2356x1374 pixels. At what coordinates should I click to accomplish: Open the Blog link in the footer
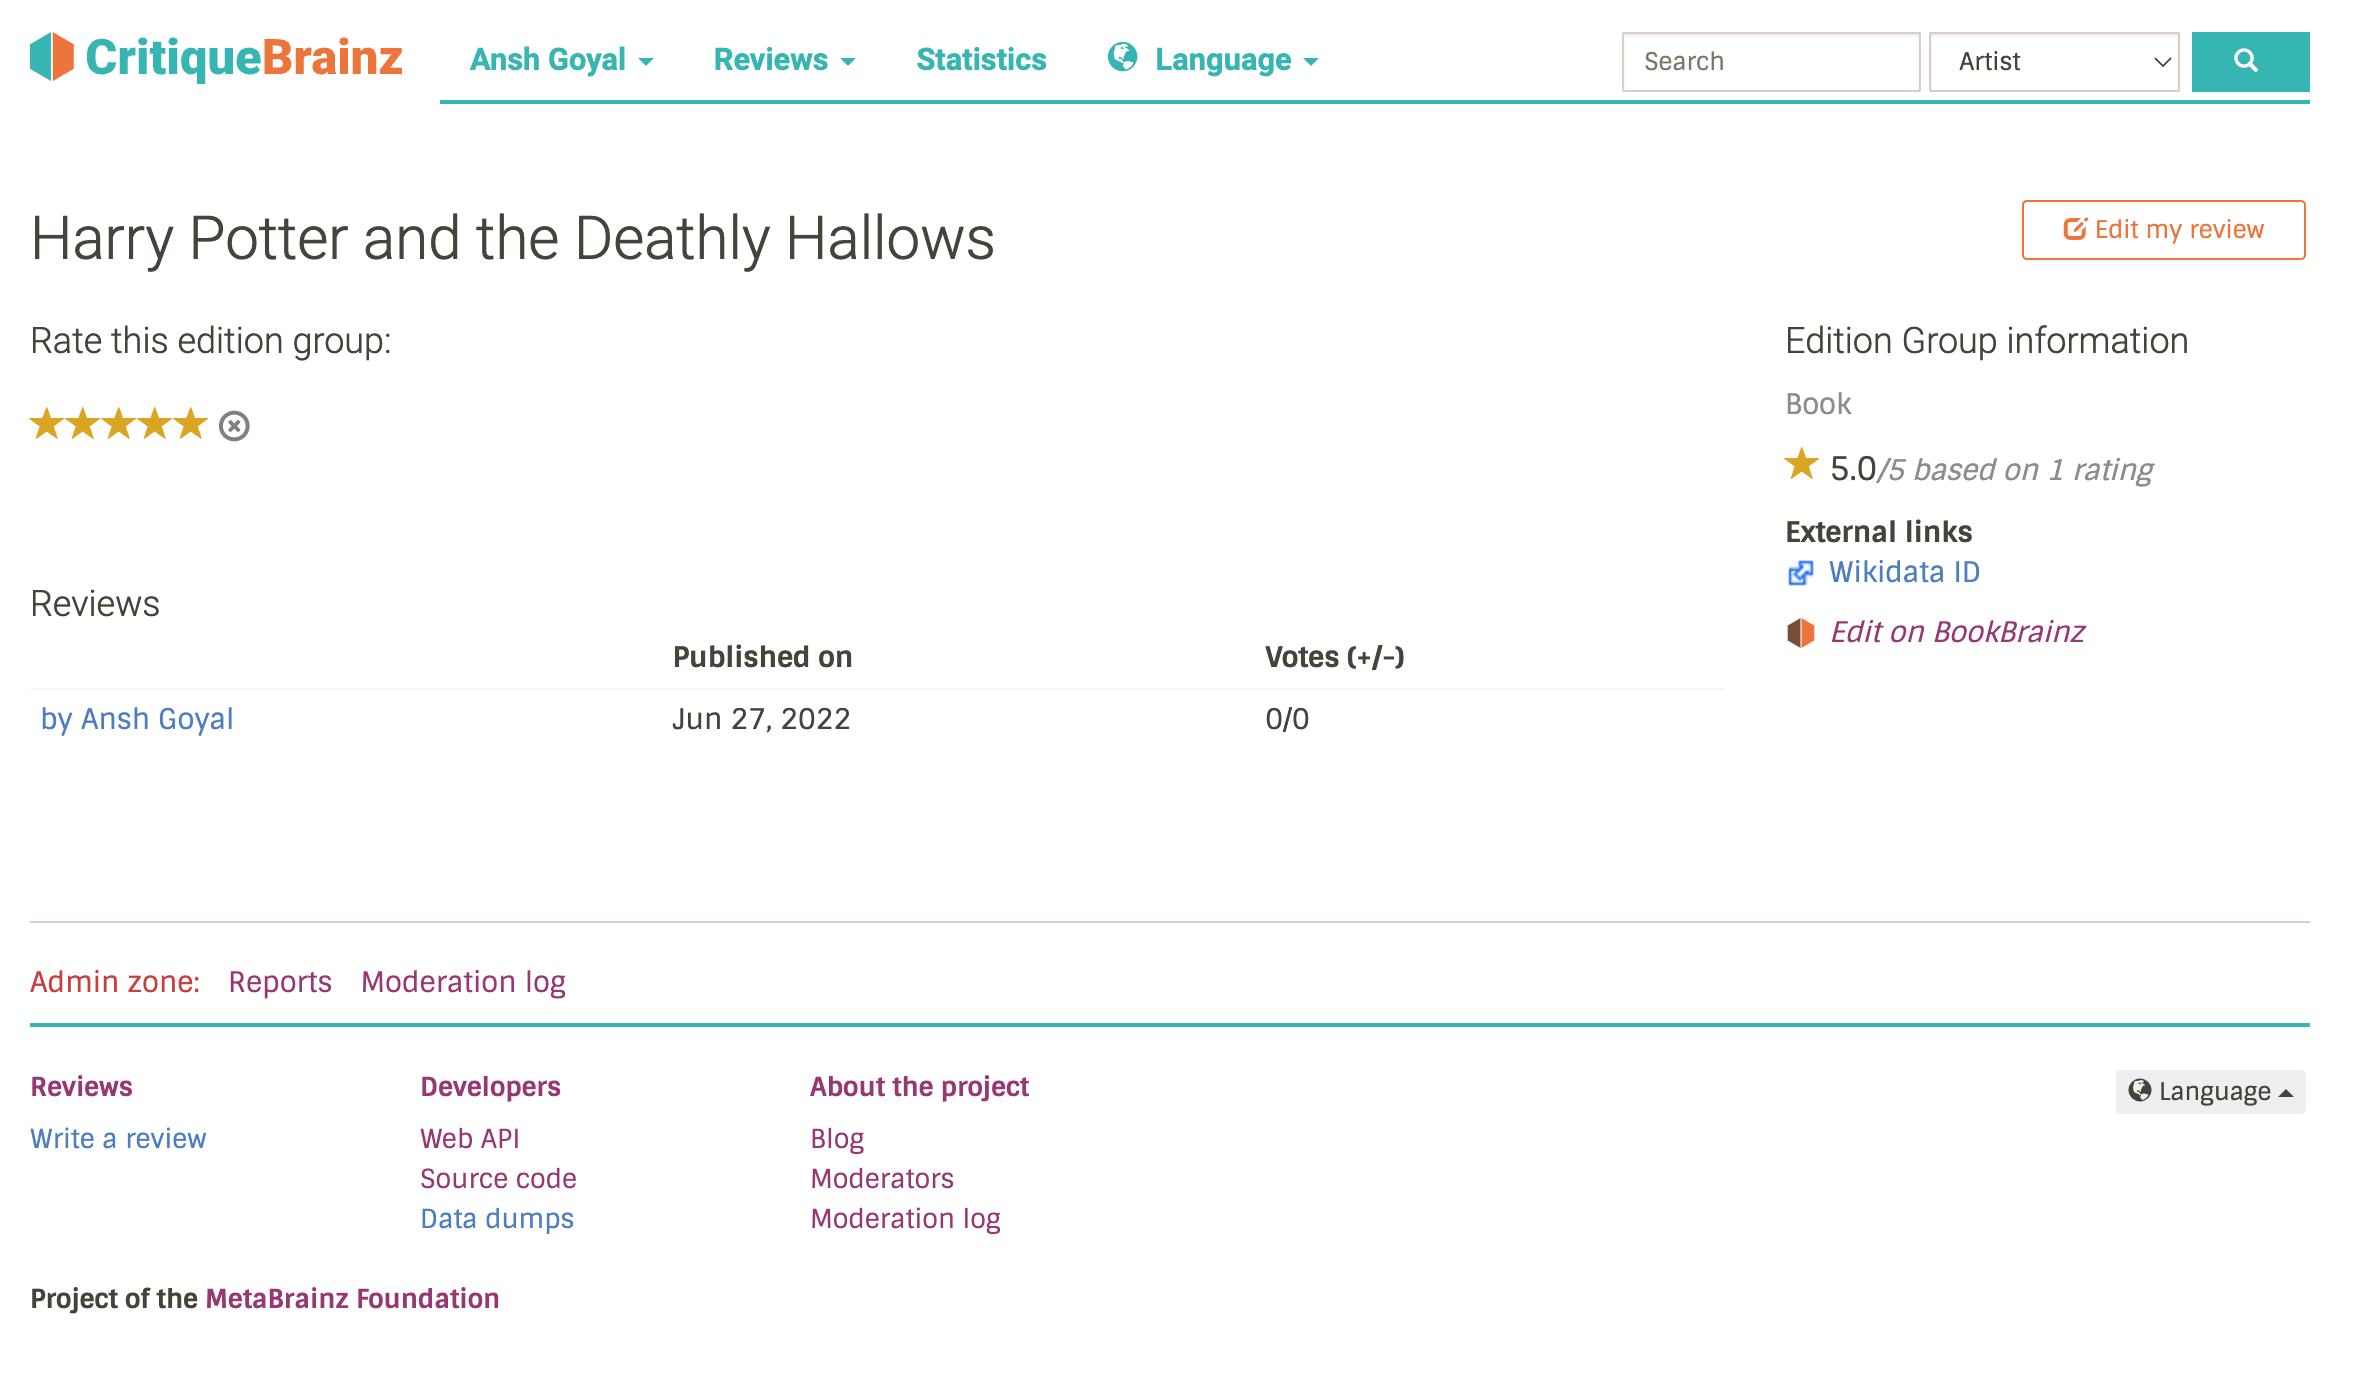click(837, 1139)
